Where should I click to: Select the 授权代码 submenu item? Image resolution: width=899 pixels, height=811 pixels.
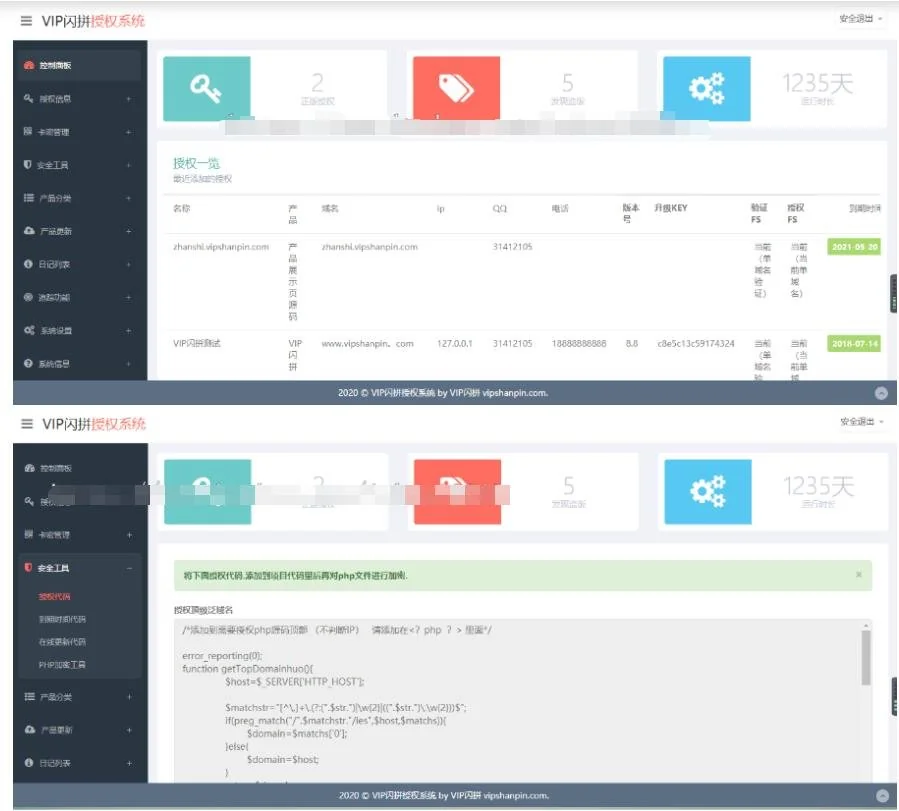[55, 597]
